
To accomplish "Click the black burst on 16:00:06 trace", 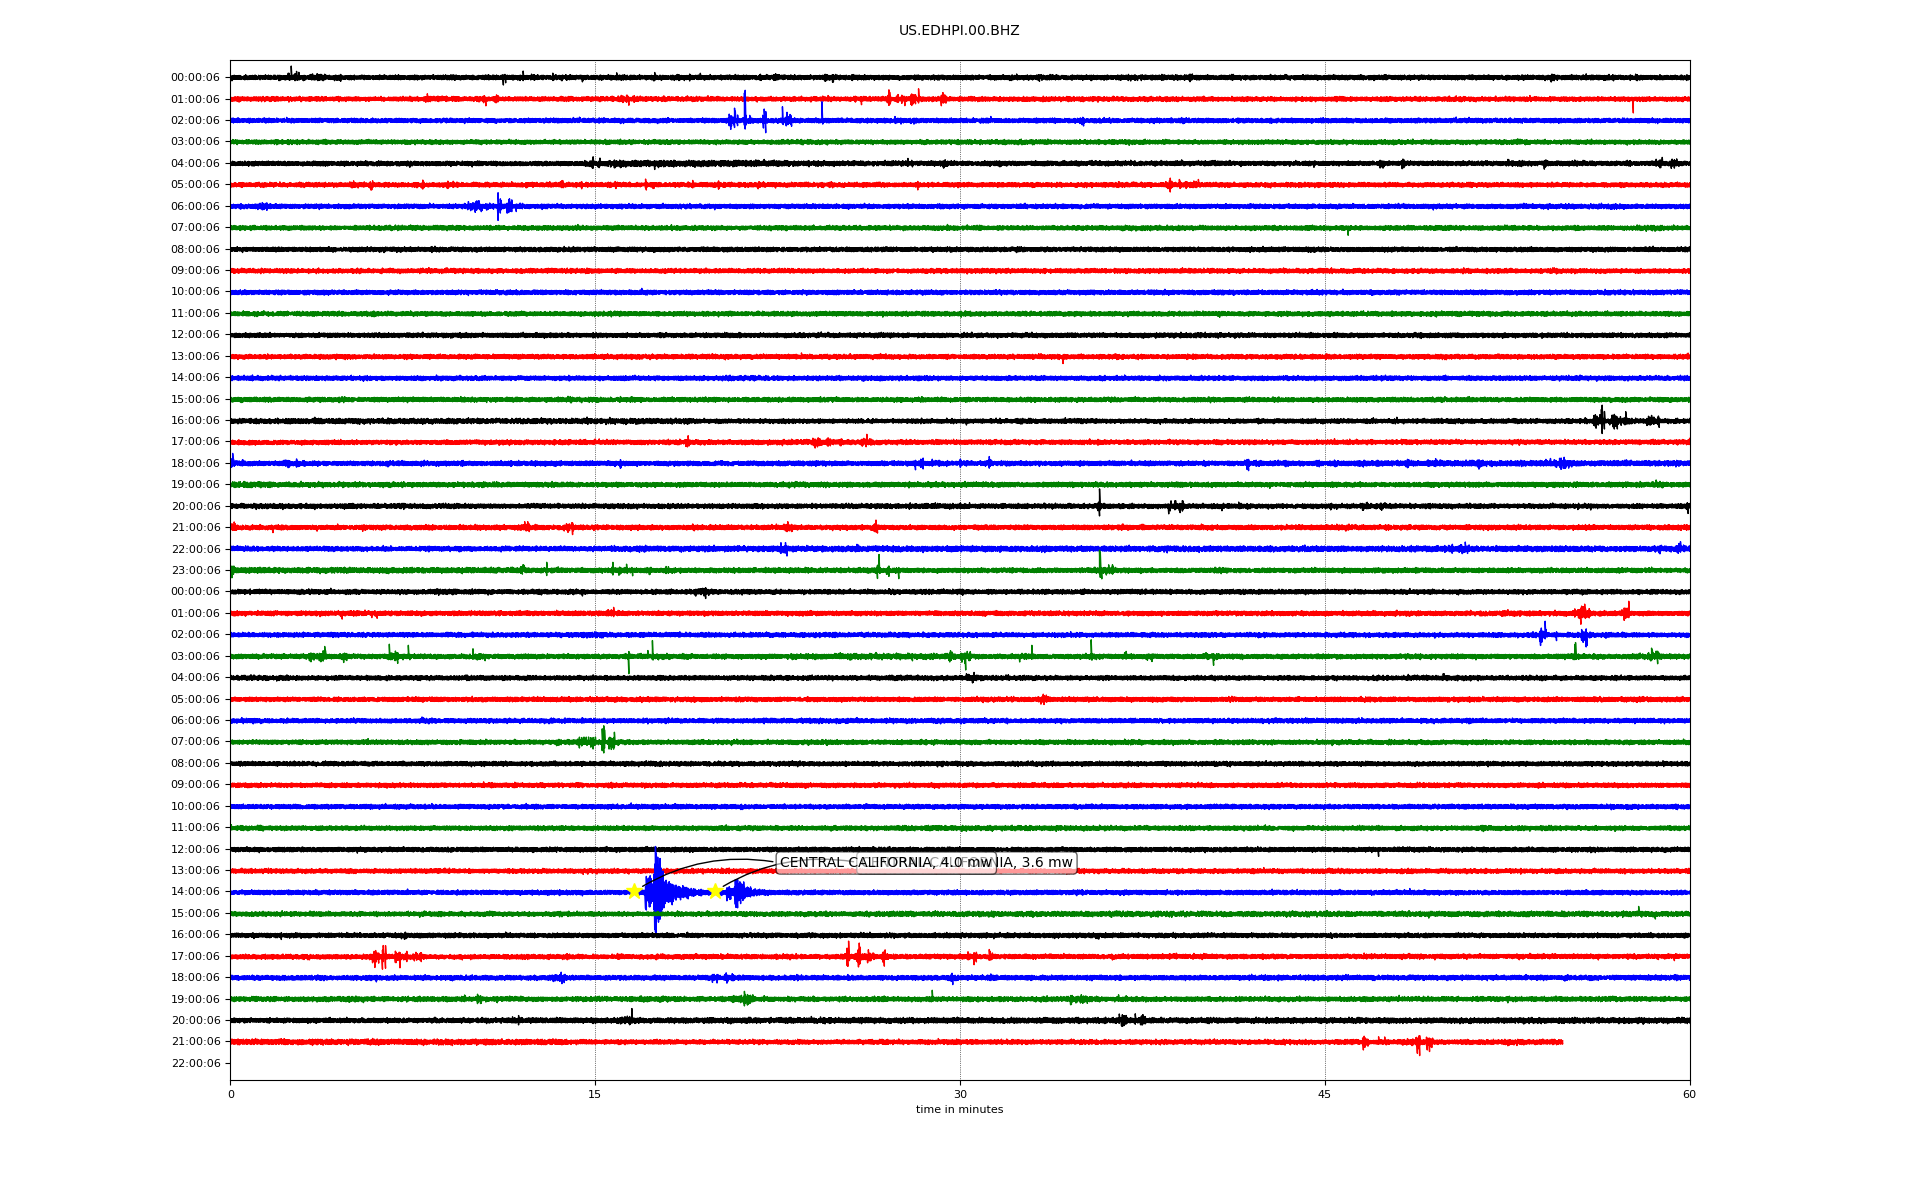I will 1604,420.
